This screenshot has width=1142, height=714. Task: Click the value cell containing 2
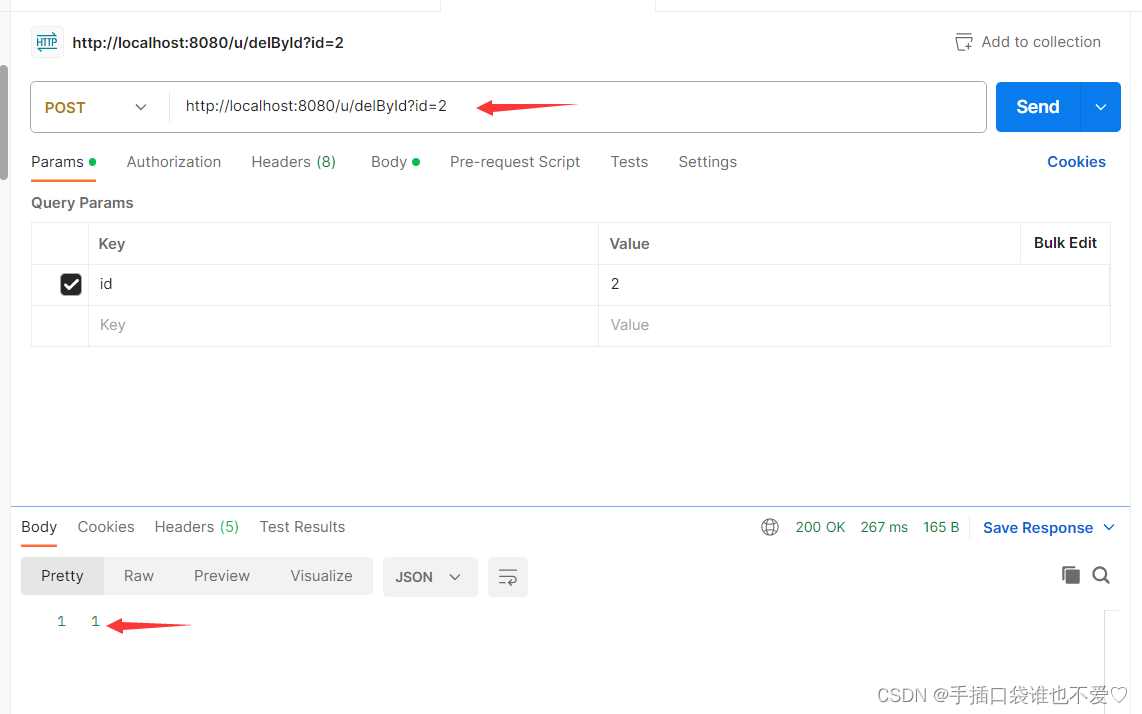coord(854,284)
